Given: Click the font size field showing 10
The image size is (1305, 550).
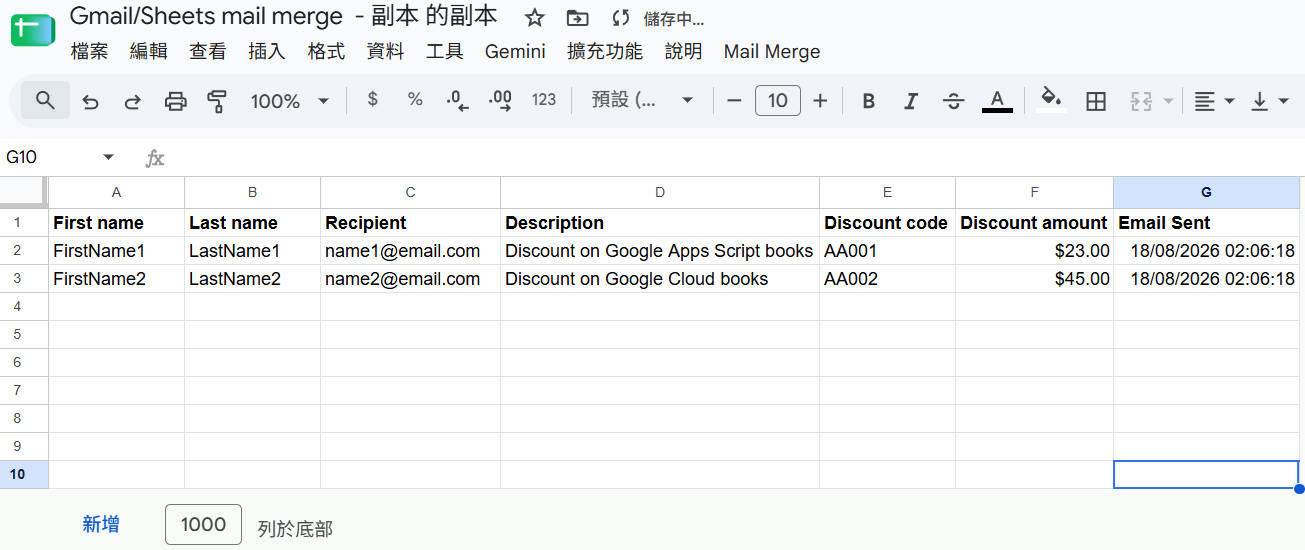Looking at the screenshot, I should pos(778,100).
